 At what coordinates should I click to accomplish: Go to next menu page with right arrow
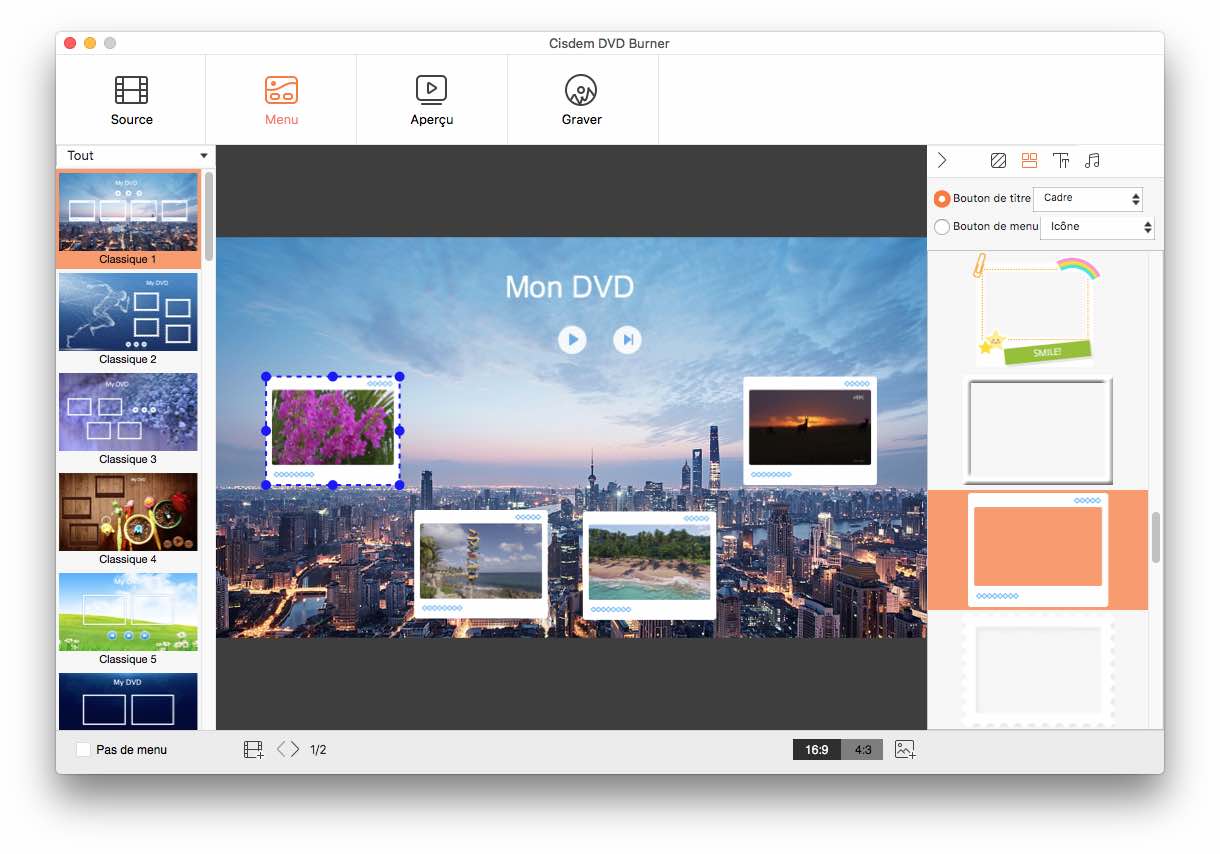click(x=295, y=748)
